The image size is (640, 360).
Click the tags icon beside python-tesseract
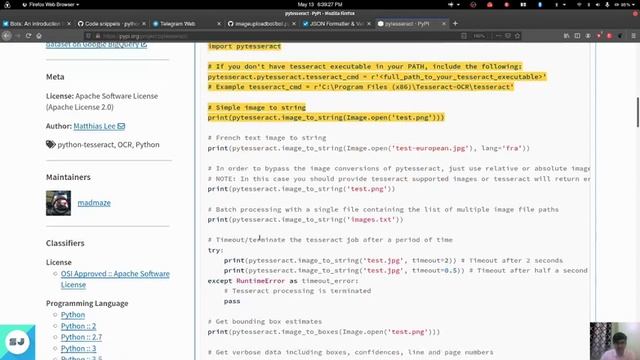tap(51, 144)
